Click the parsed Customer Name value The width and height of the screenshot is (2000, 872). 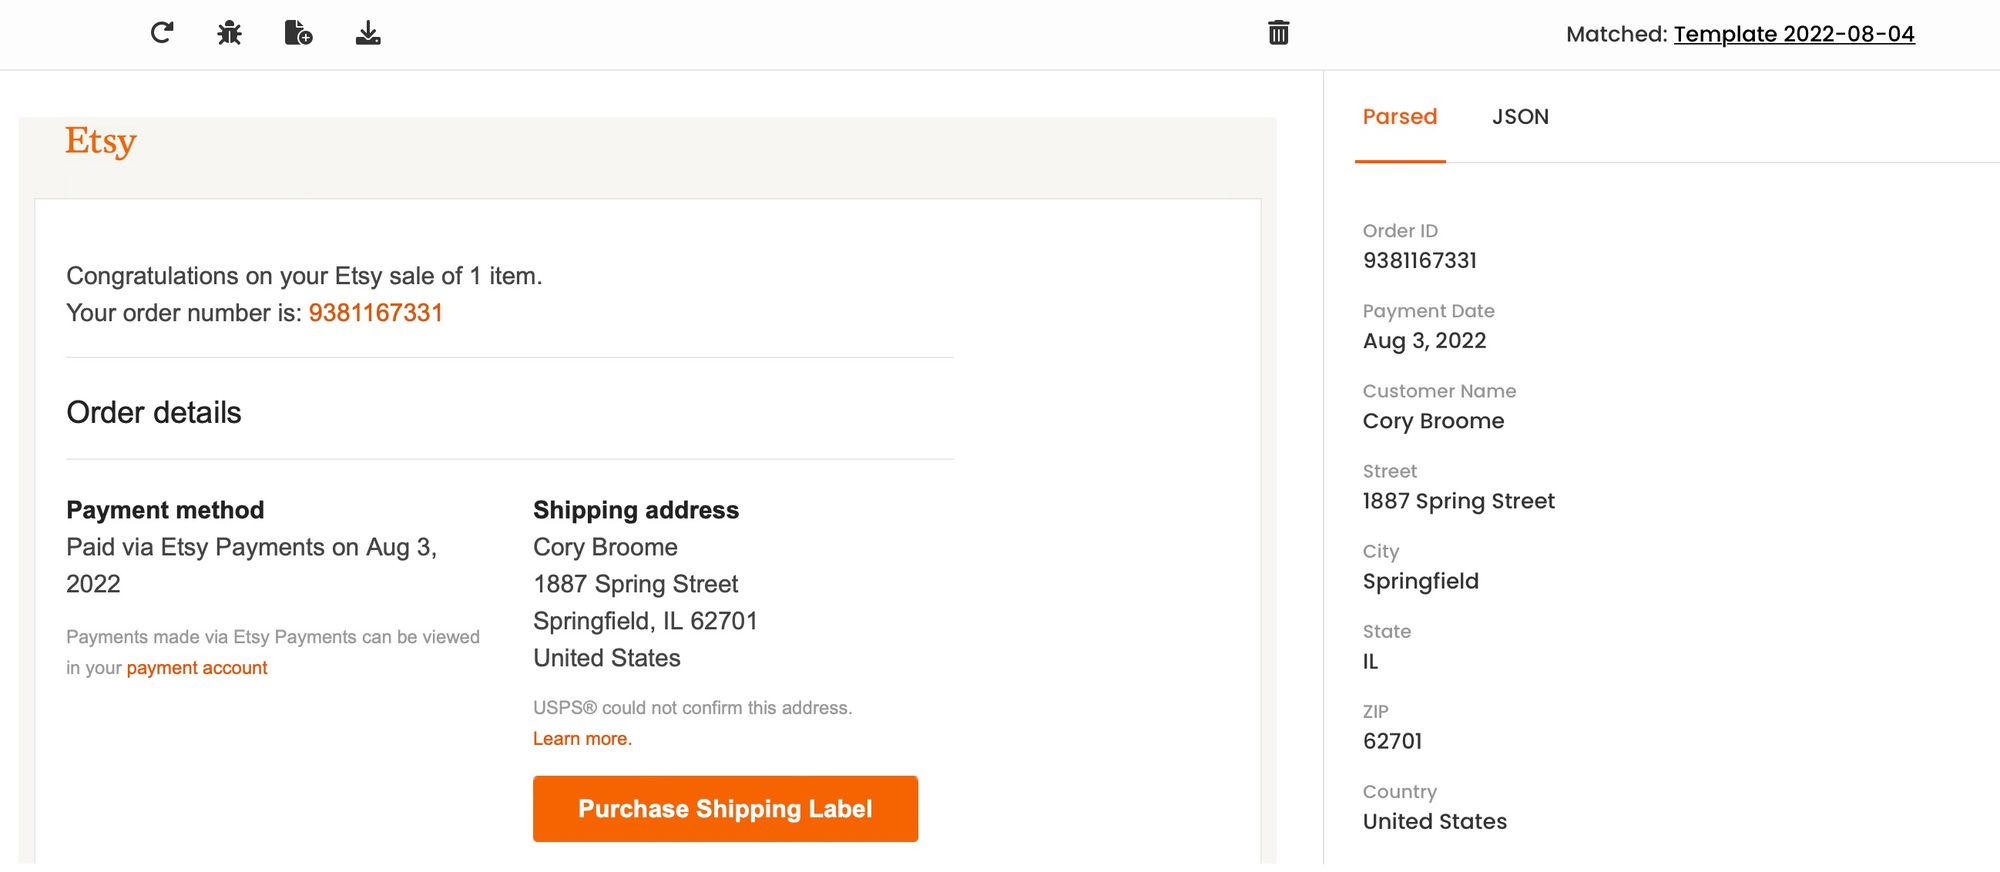click(x=1433, y=421)
